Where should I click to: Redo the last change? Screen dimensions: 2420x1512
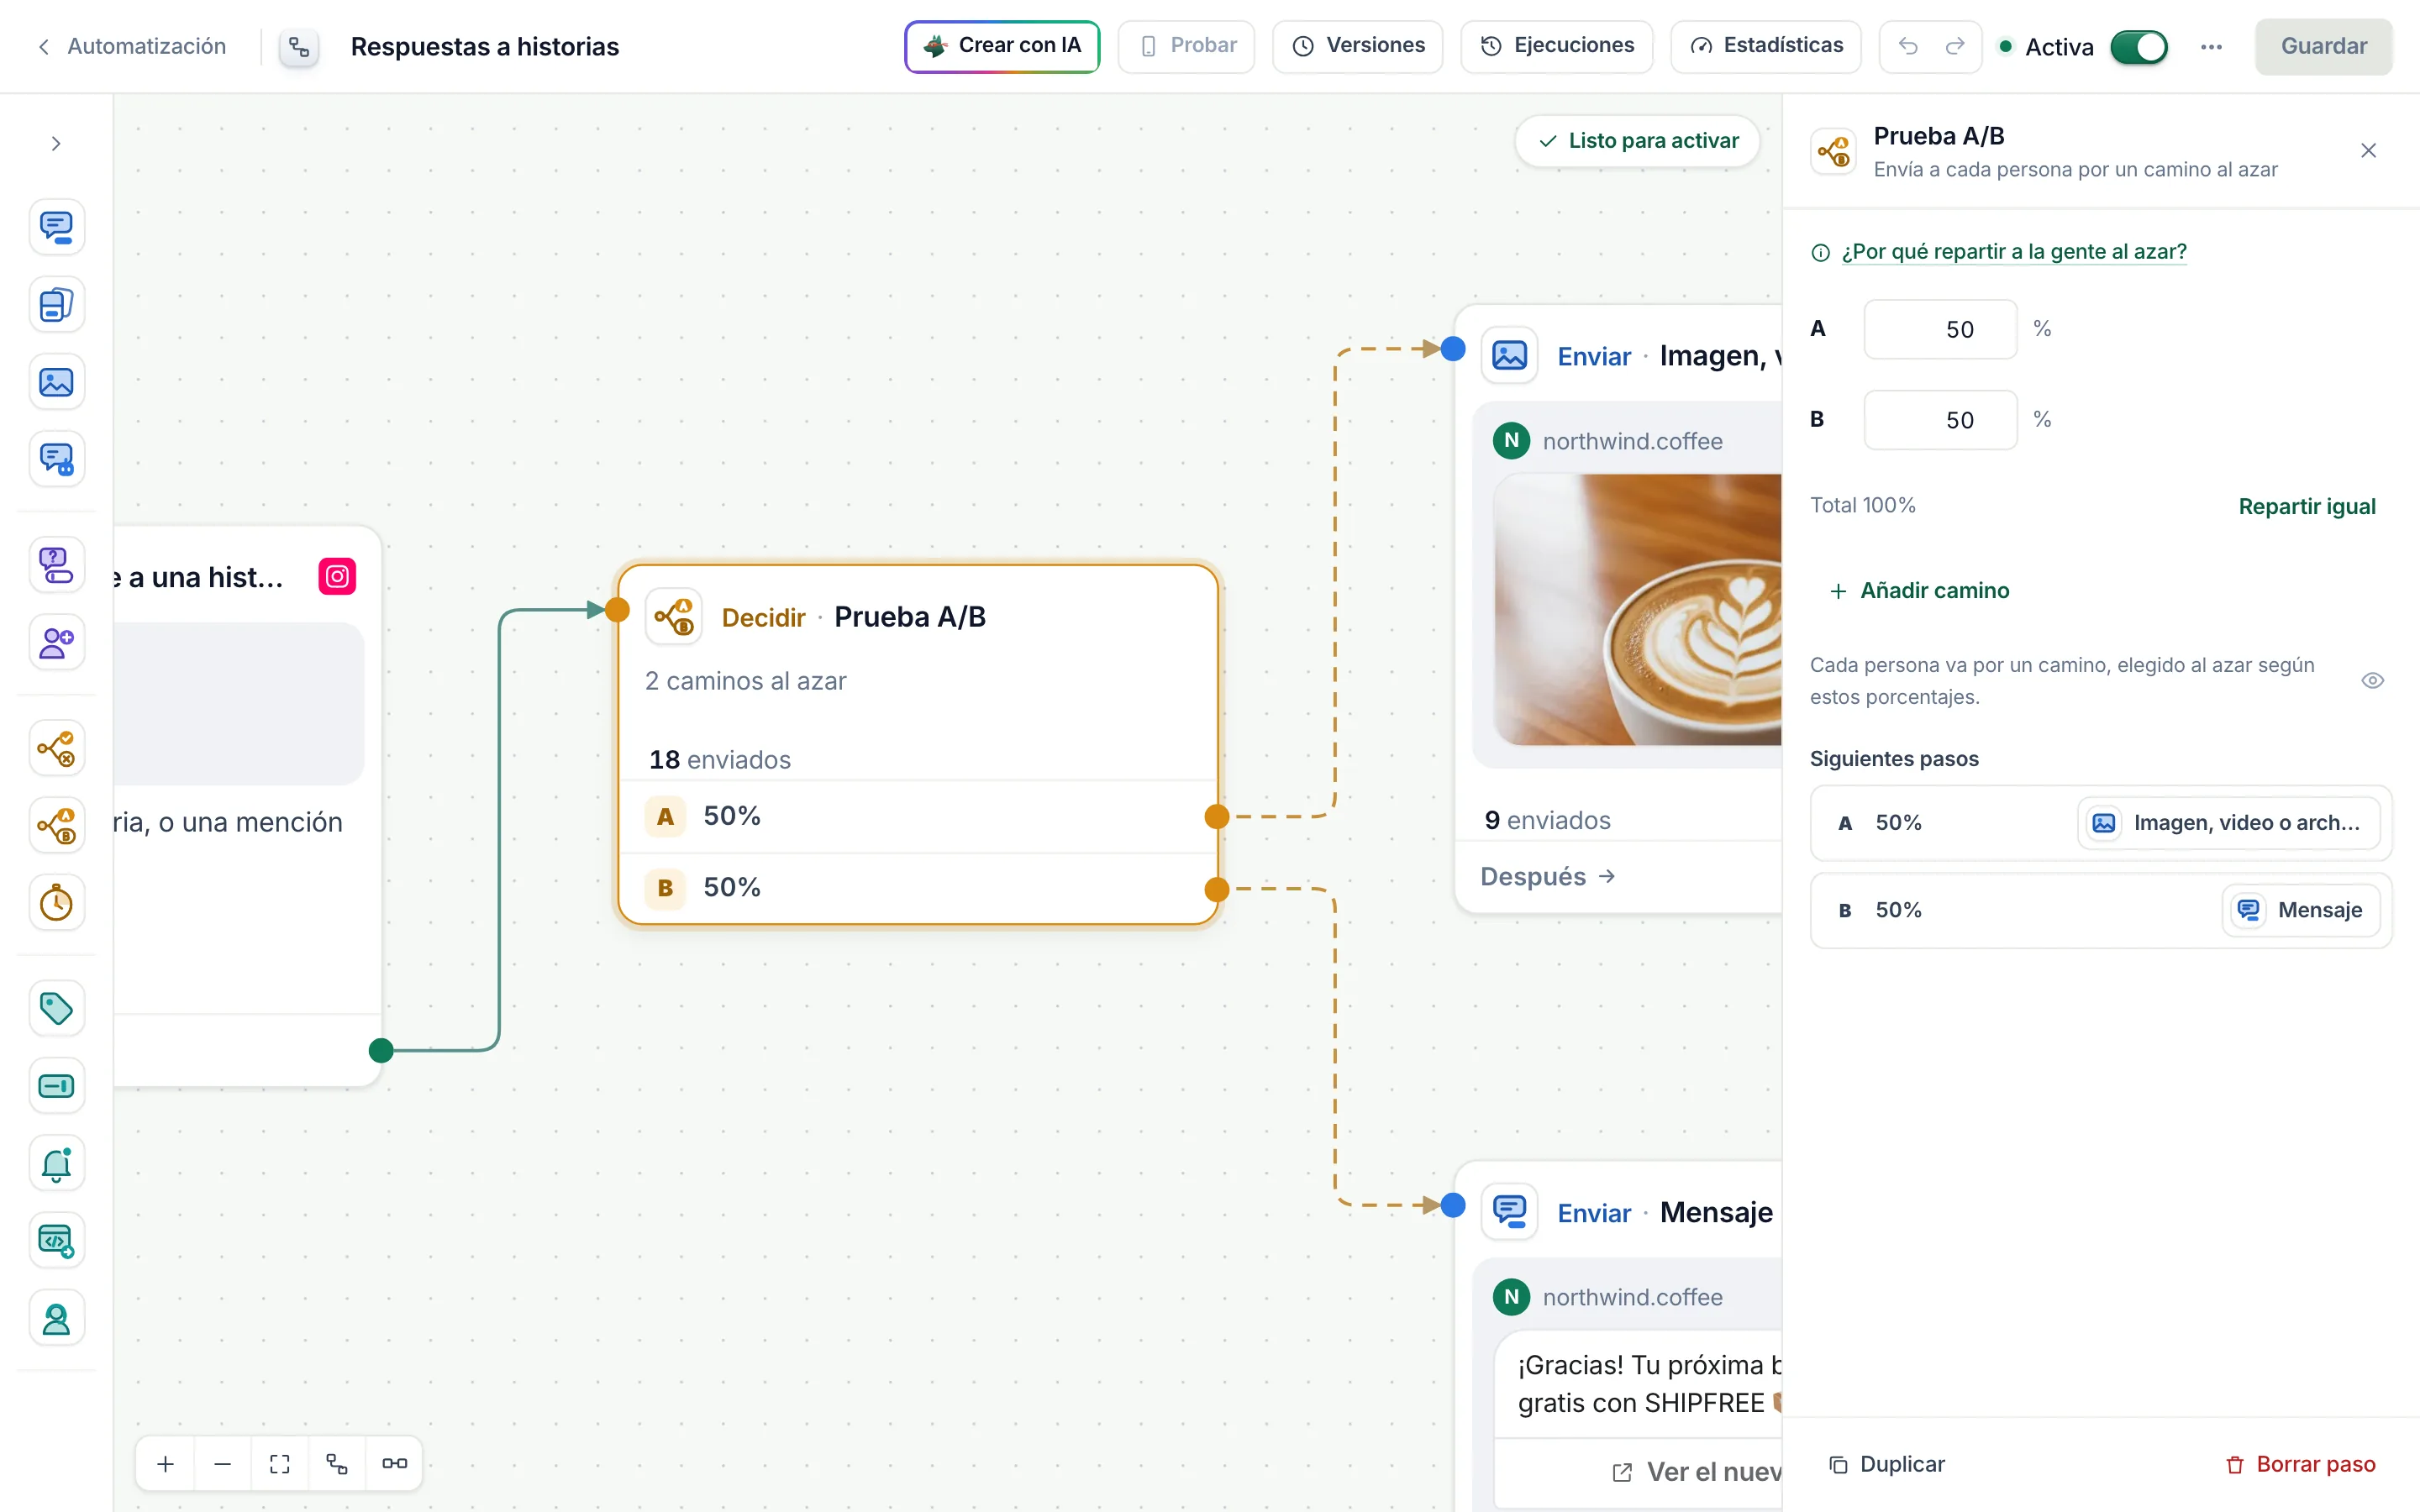point(1954,46)
